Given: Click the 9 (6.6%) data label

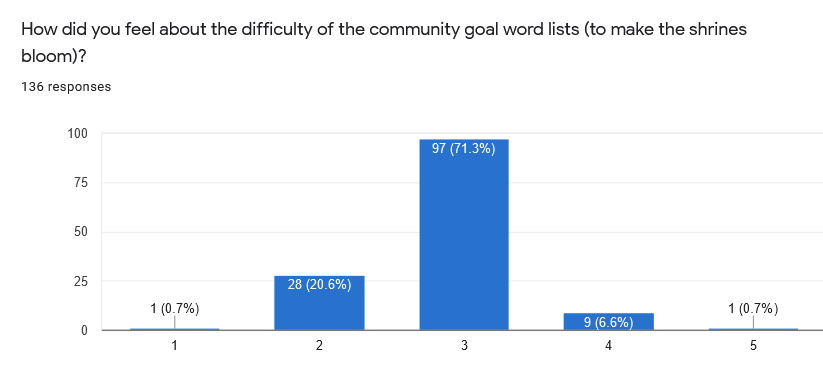Looking at the screenshot, I should [x=608, y=322].
